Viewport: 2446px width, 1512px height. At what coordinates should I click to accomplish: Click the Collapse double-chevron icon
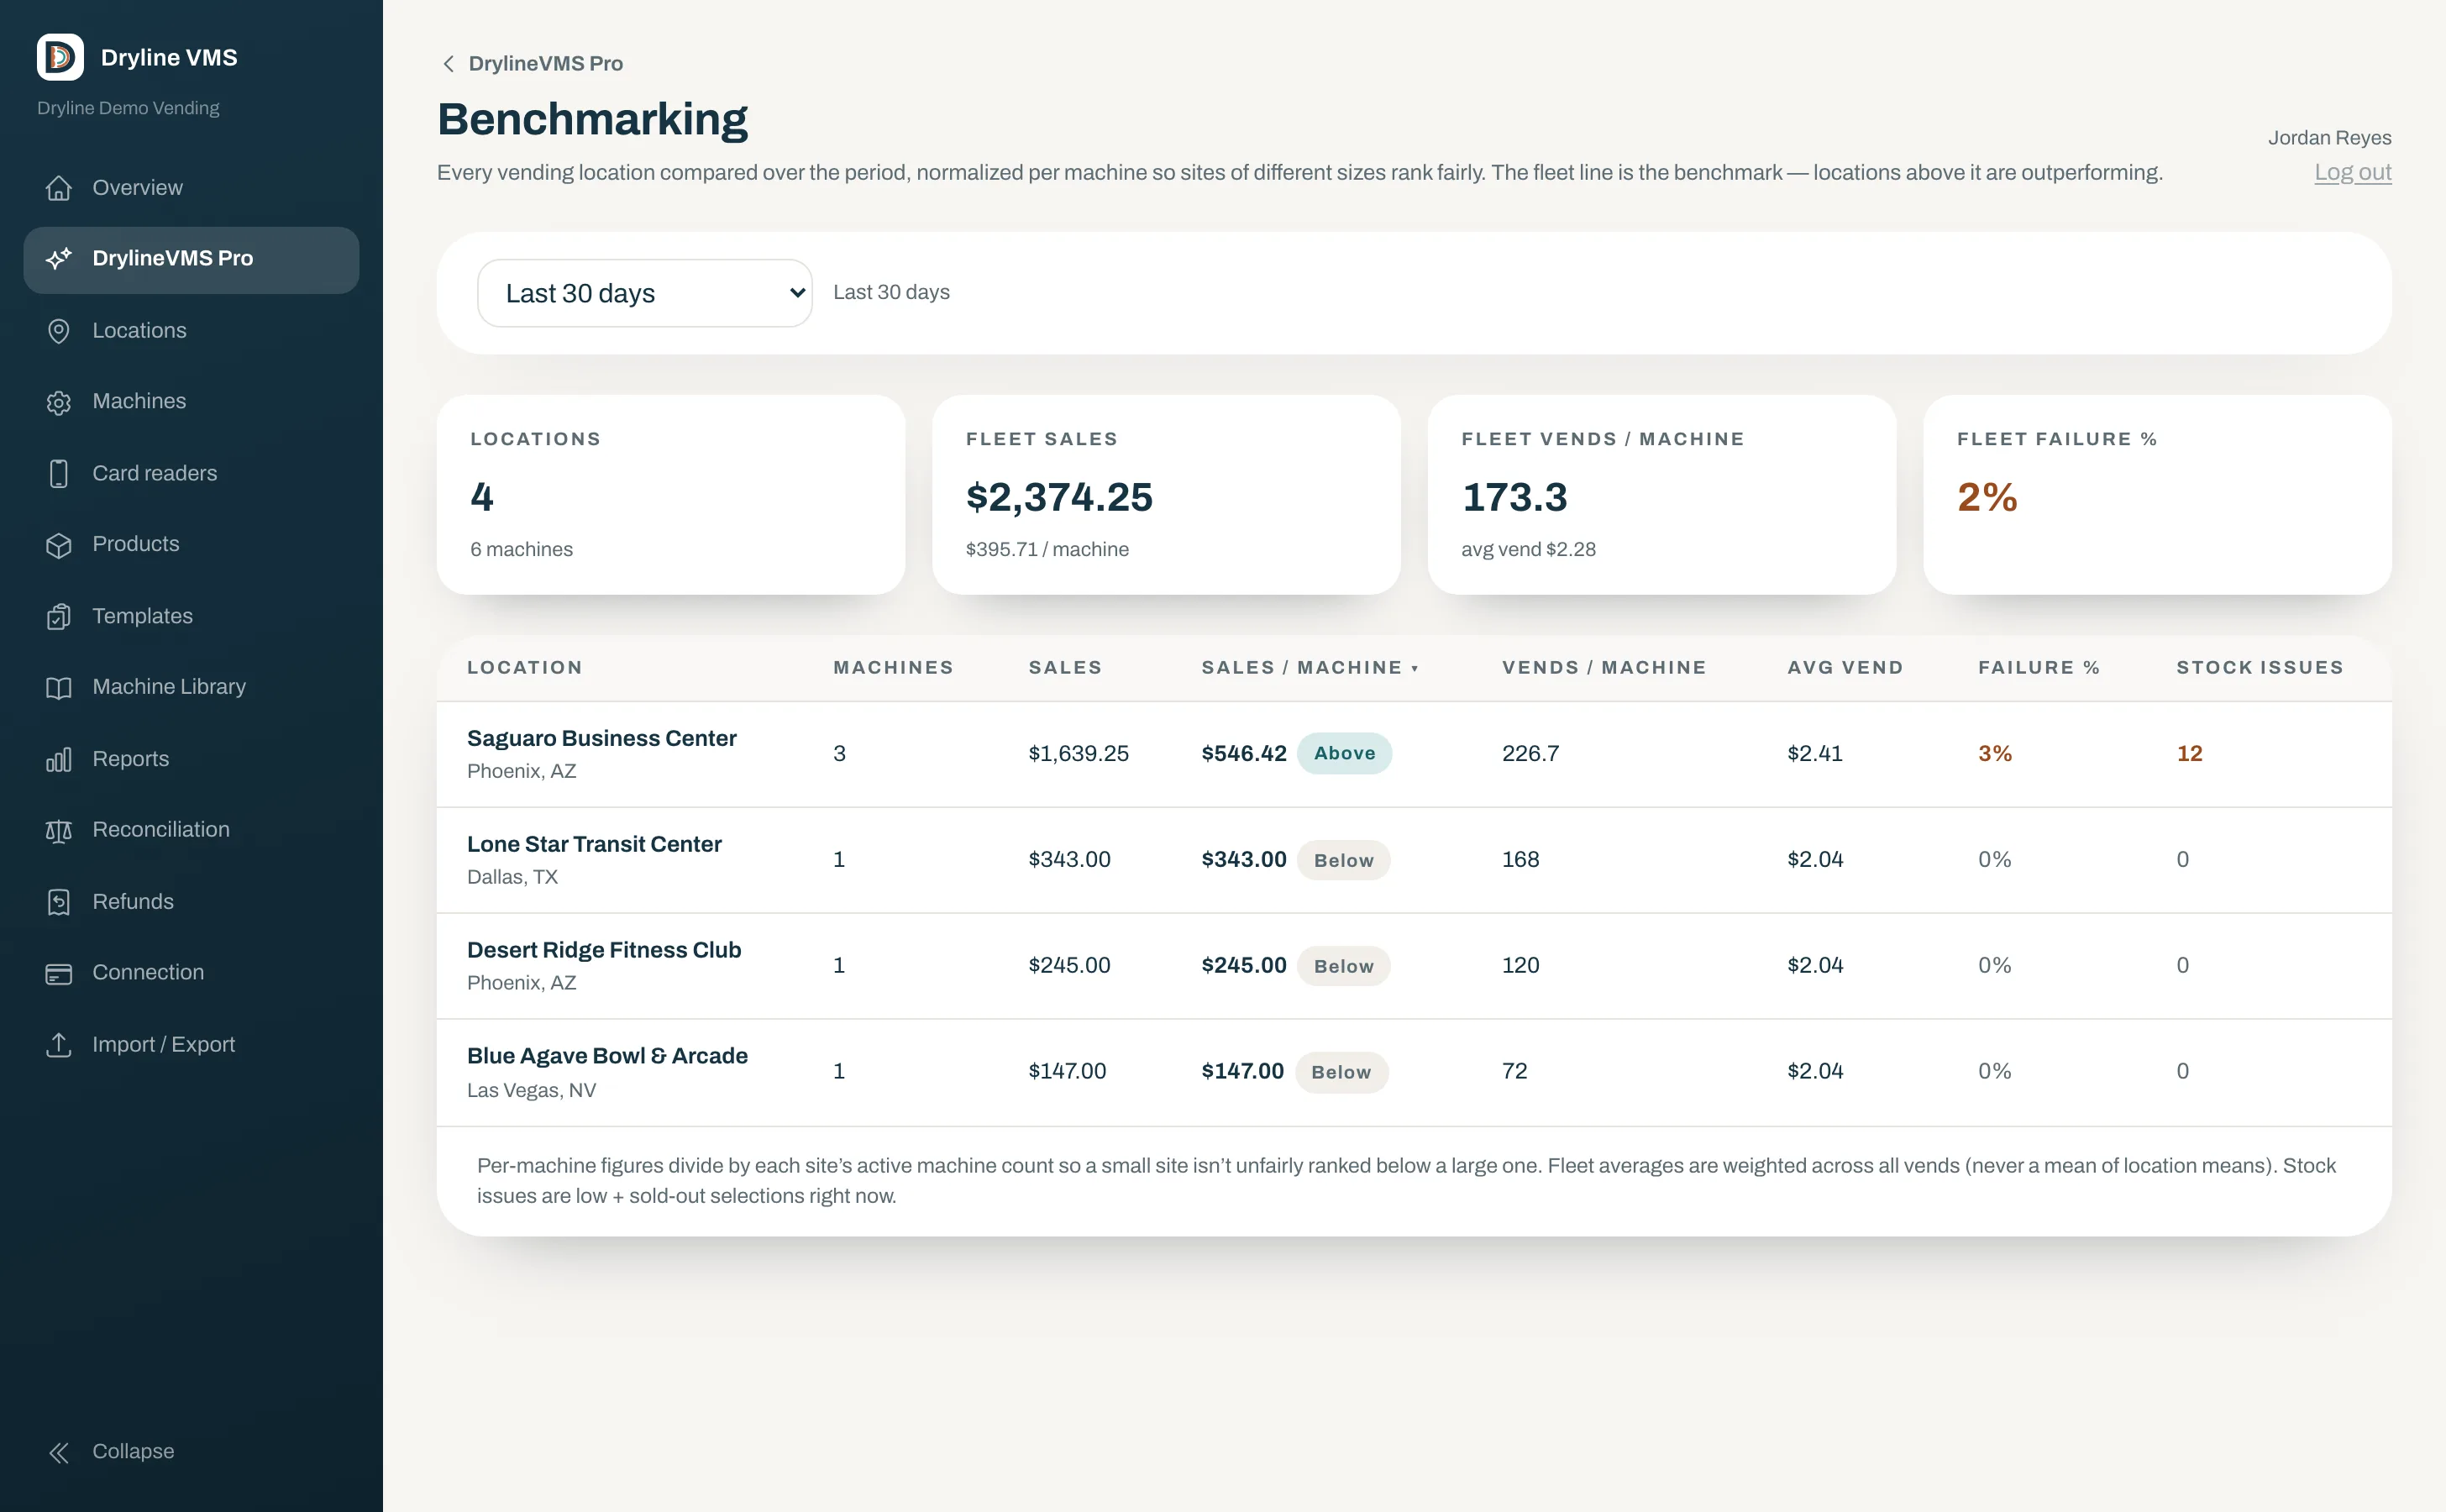[x=59, y=1452]
